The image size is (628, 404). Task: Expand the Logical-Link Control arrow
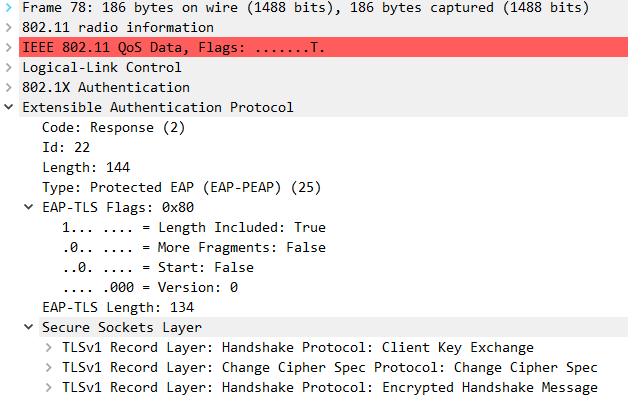10,67
